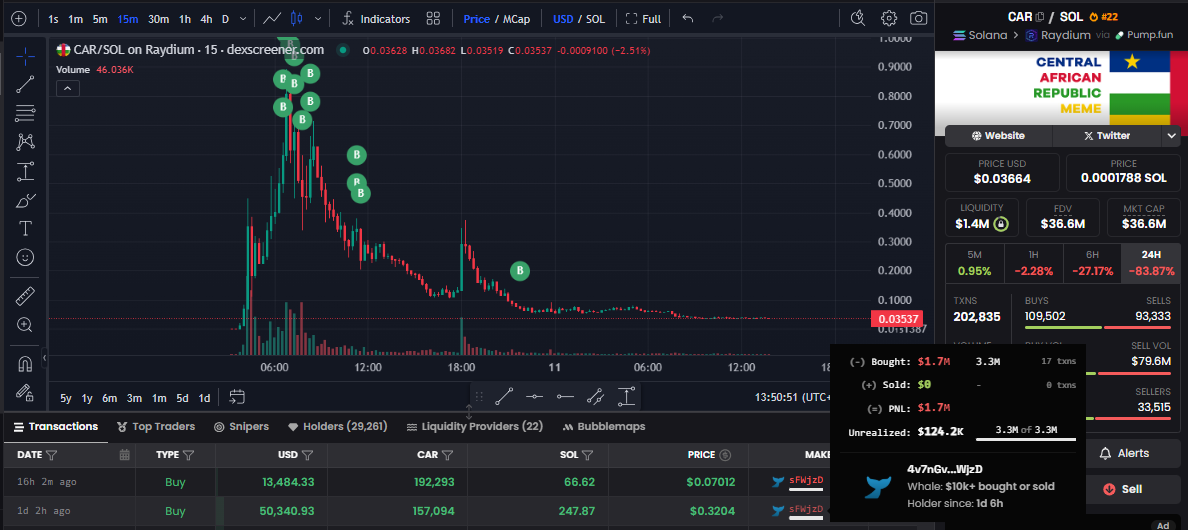Image resolution: width=1188 pixels, height=530 pixels.
Task: Open the Snipers tab
Action: 242,426
